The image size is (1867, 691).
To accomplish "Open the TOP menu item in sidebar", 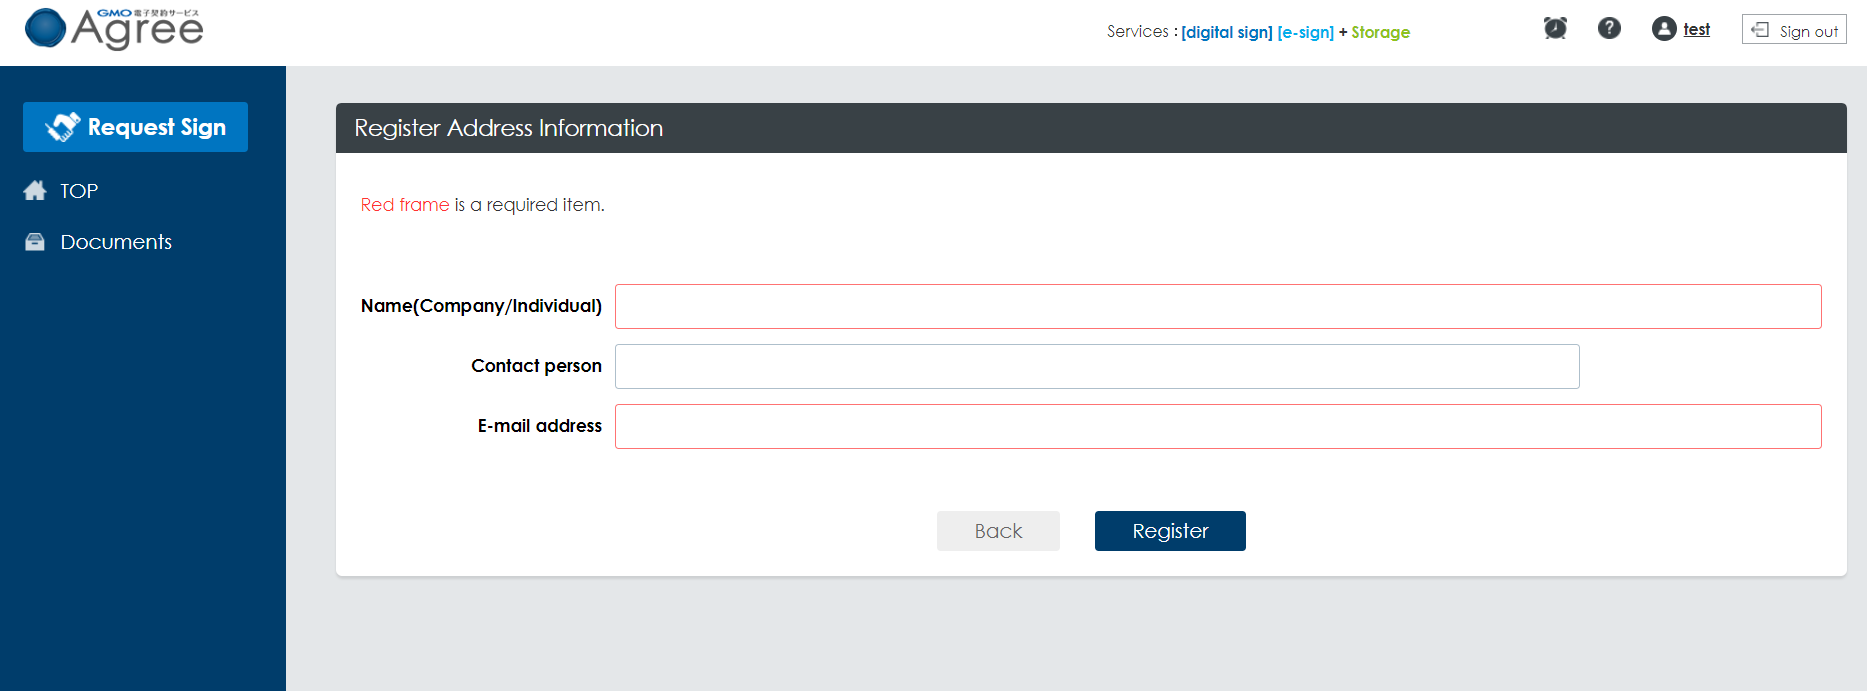I will [79, 191].
